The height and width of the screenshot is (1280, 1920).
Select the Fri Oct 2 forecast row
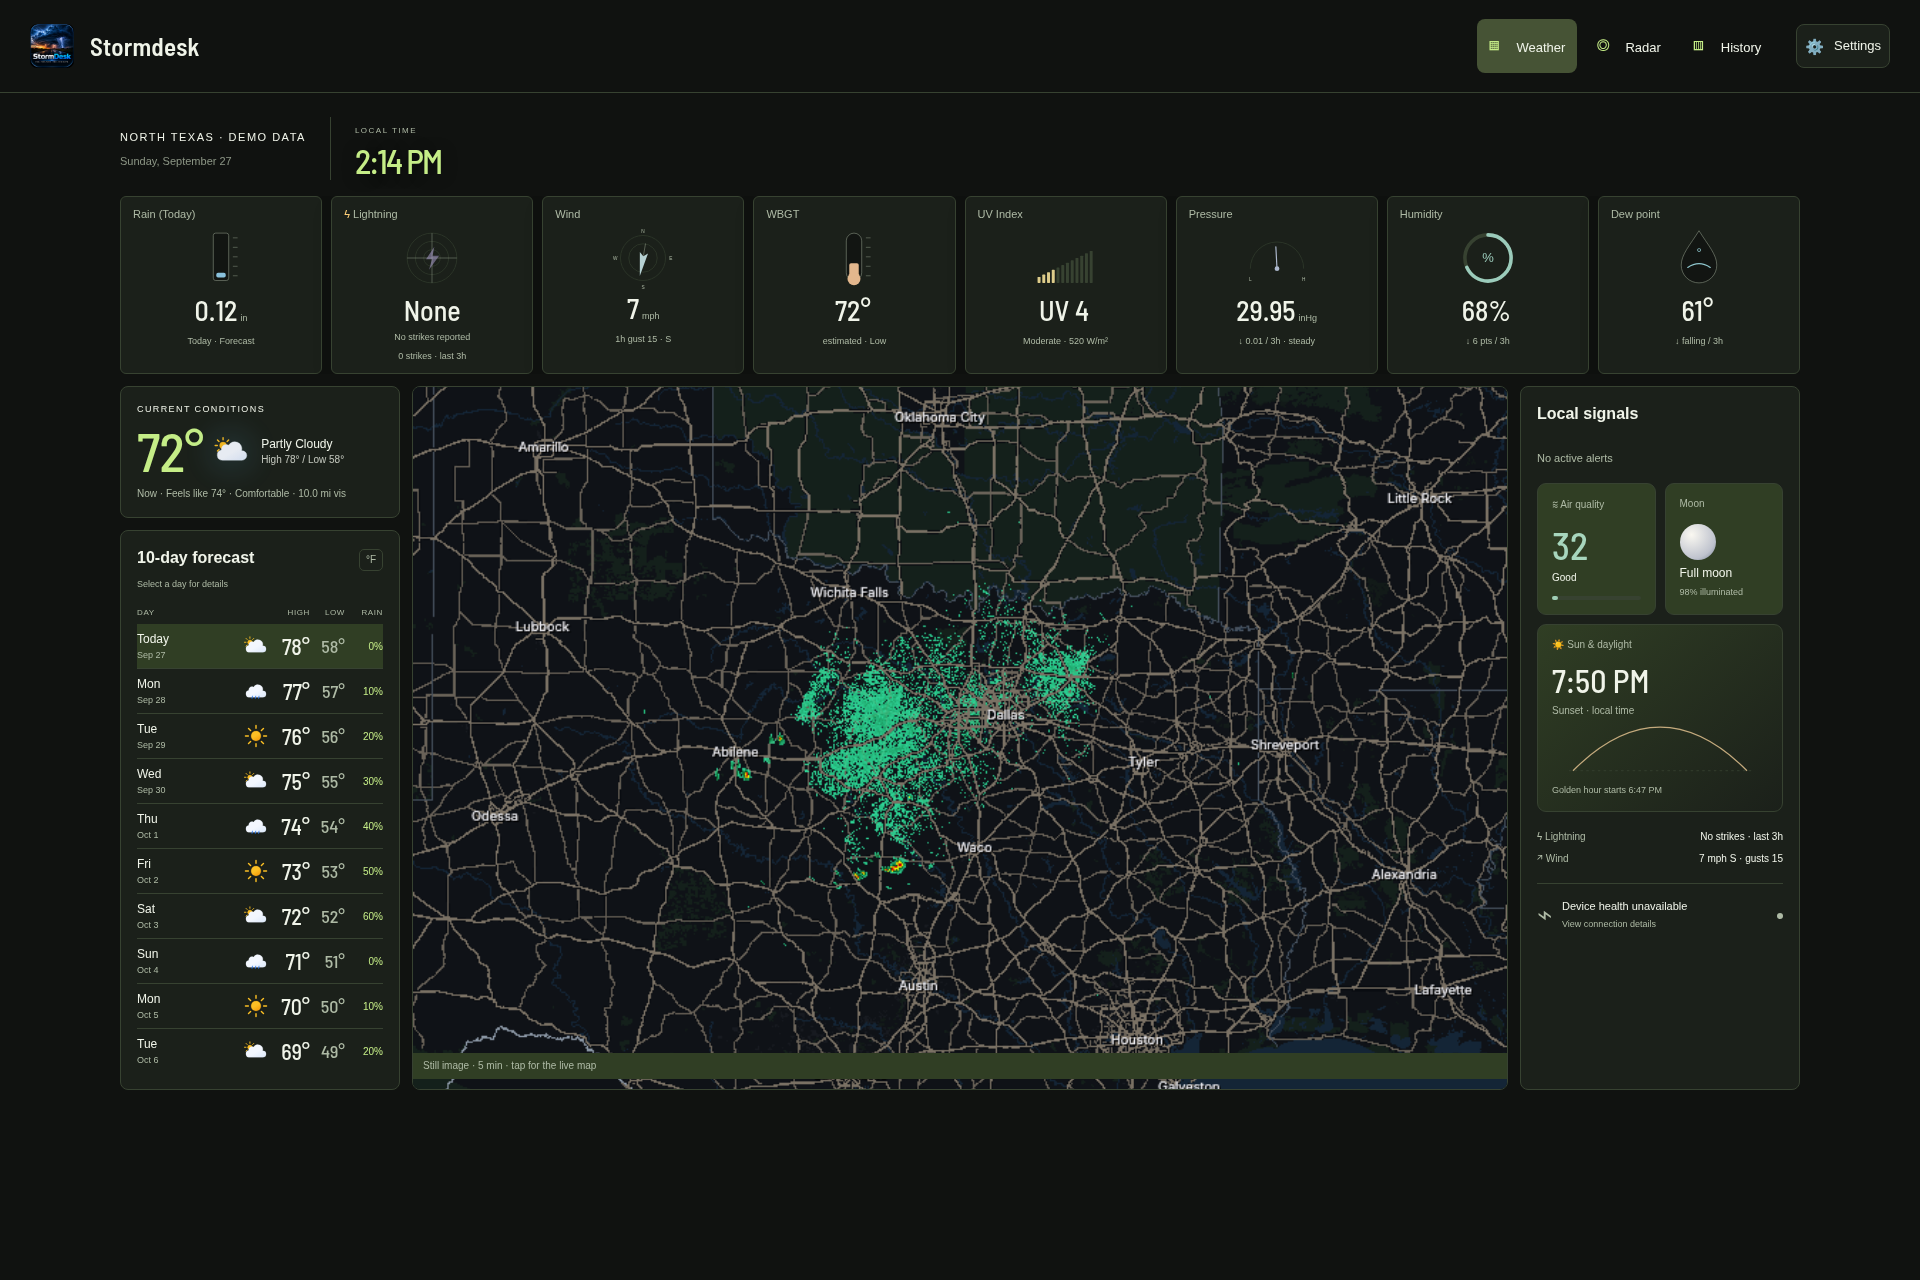260,871
